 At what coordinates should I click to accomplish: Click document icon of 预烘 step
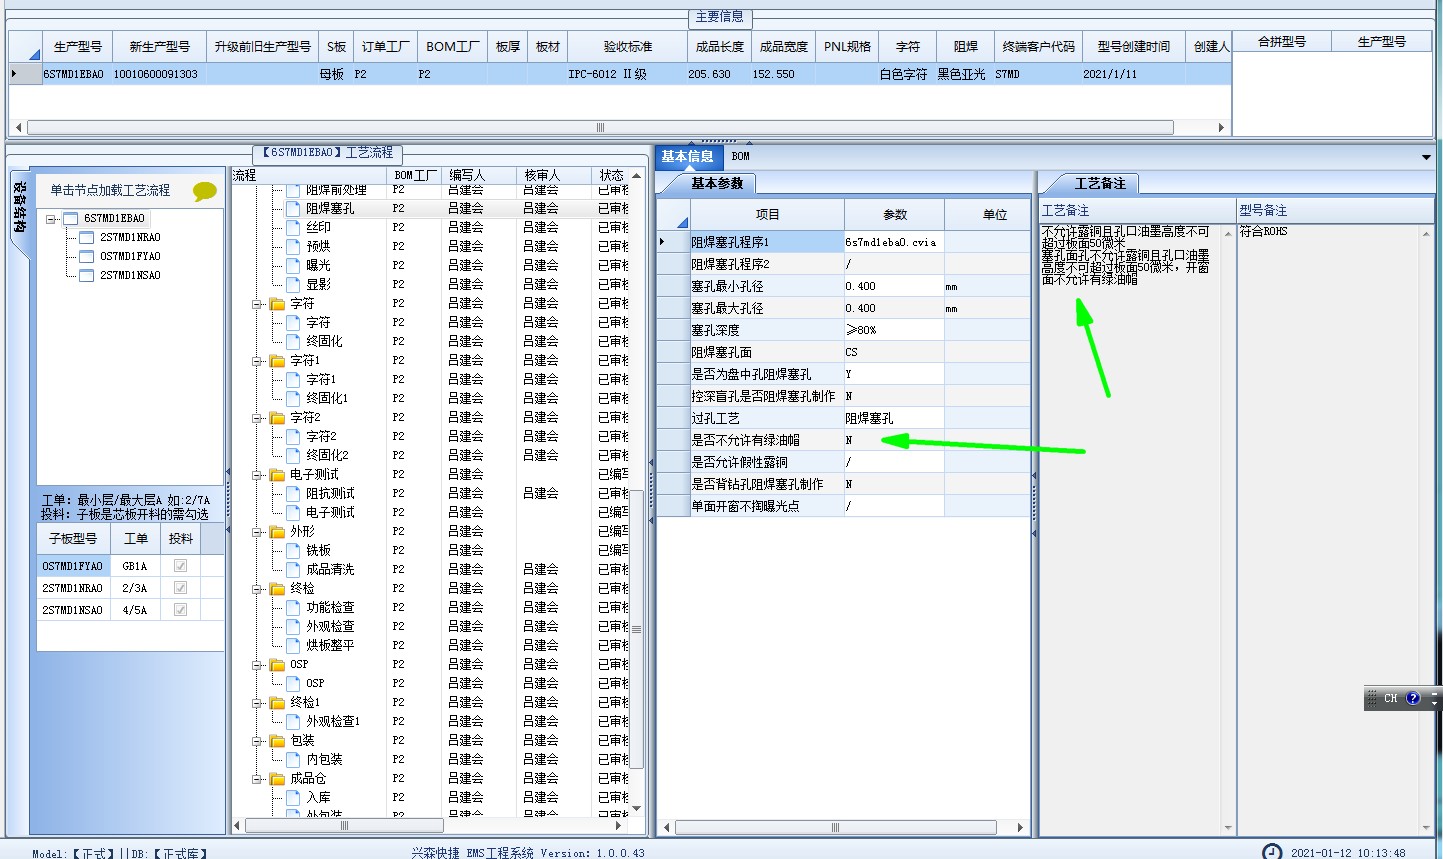[x=294, y=247]
